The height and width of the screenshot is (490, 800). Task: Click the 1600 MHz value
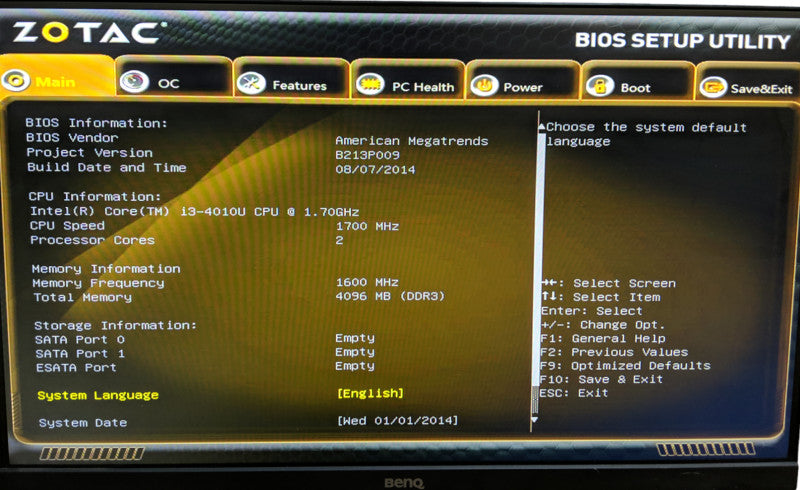[367, 282]
